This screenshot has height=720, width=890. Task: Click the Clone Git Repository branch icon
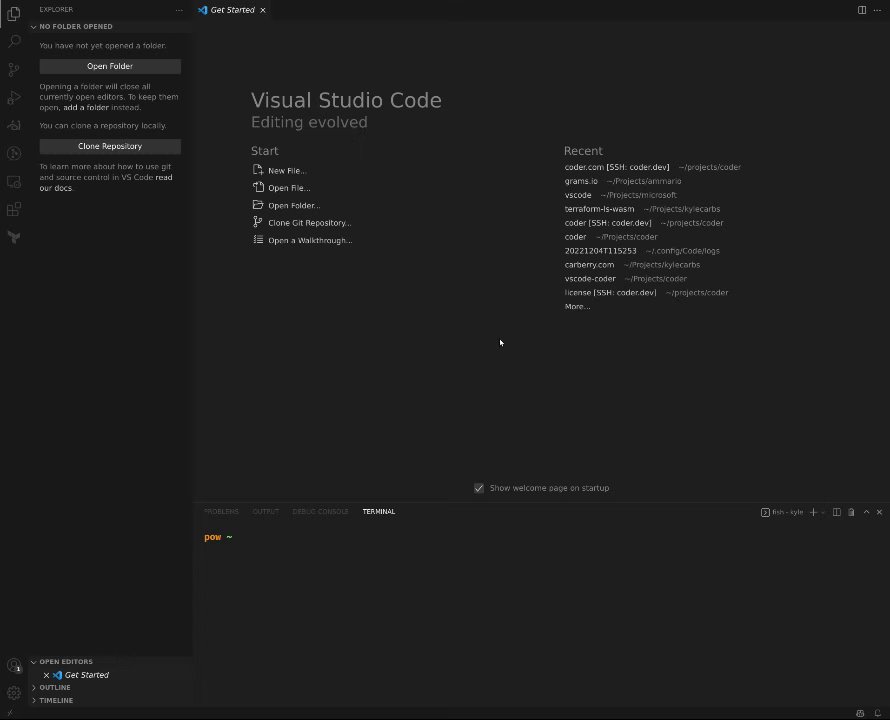pyautogui.click(x=258, y=222)
